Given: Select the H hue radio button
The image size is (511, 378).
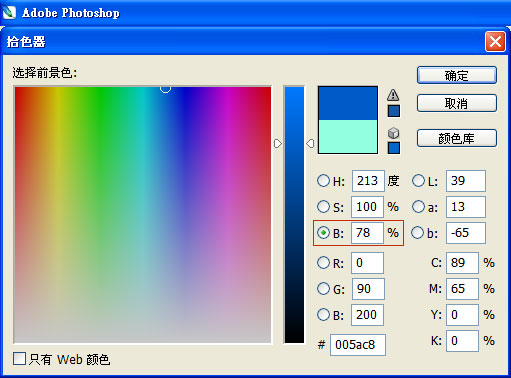Looking at the screenshot, I should 323,181.
